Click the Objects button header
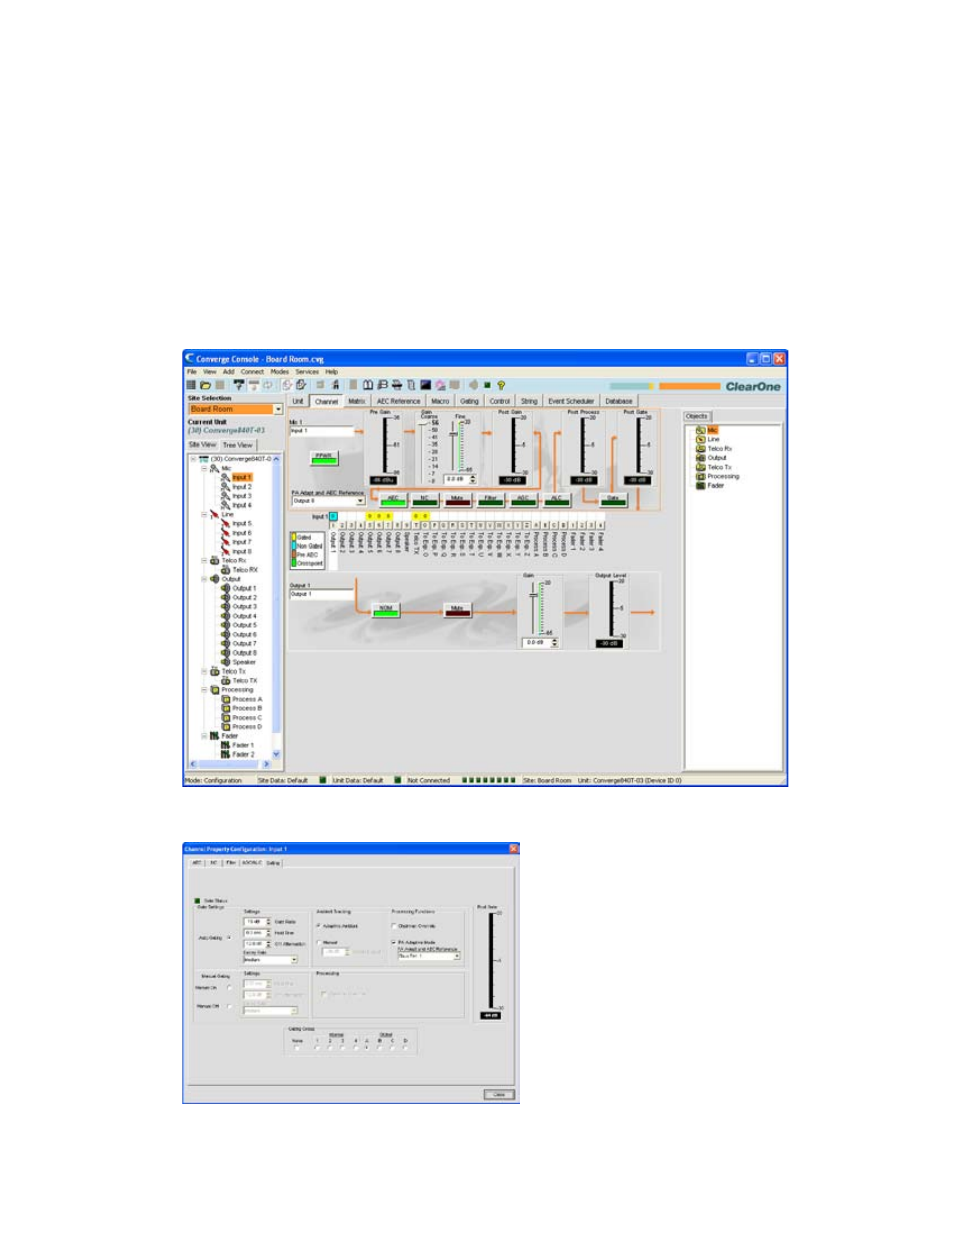954x1235 pixels. click(x=697, y=416)
